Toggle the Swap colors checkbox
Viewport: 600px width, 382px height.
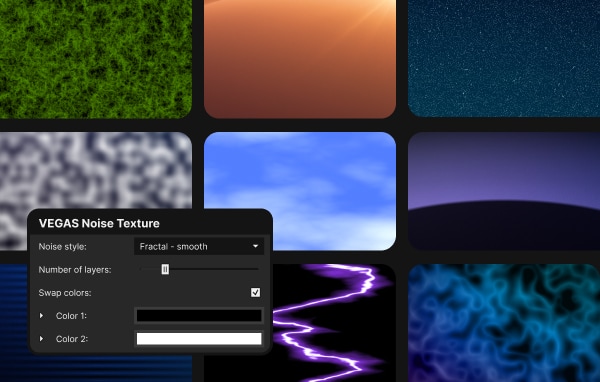[255, 292]
